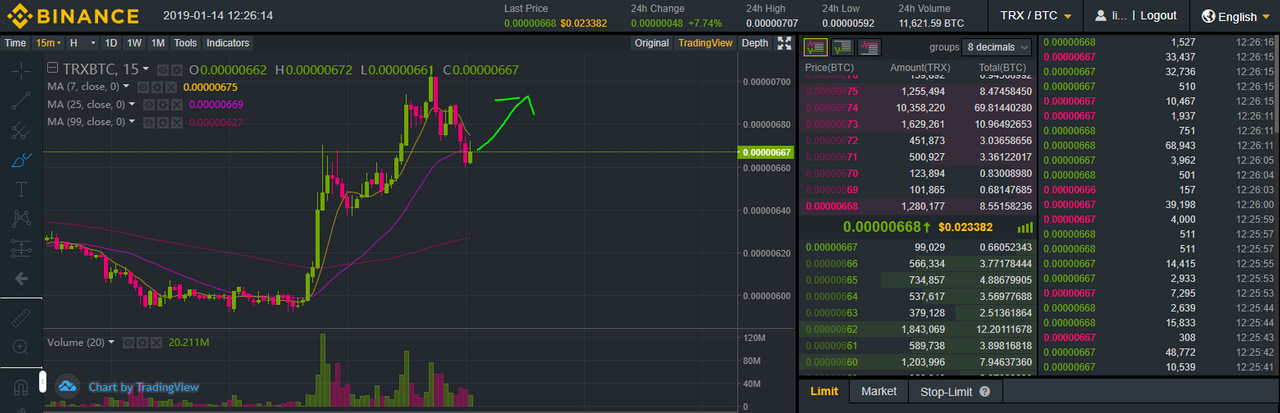
Task: Set chart interval to 1W
Action: (x=134, y=43)
